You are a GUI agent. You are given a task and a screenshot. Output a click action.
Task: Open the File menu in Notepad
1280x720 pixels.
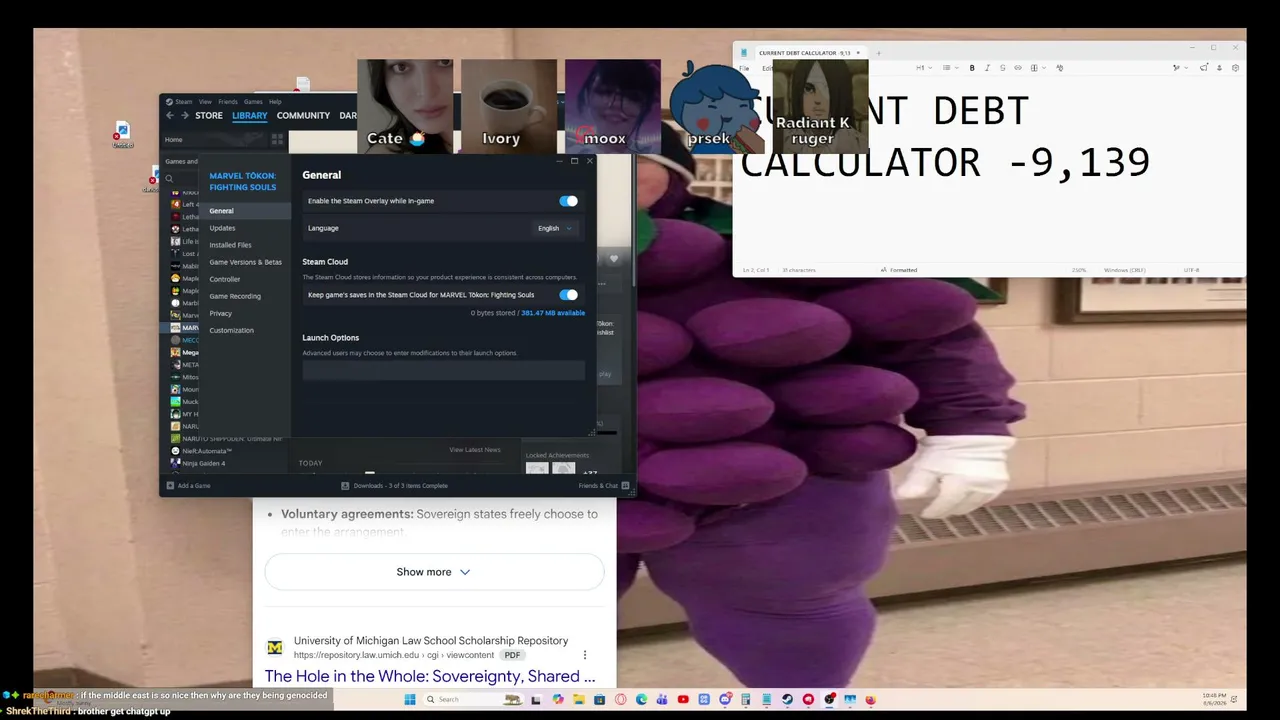[744, 68]
